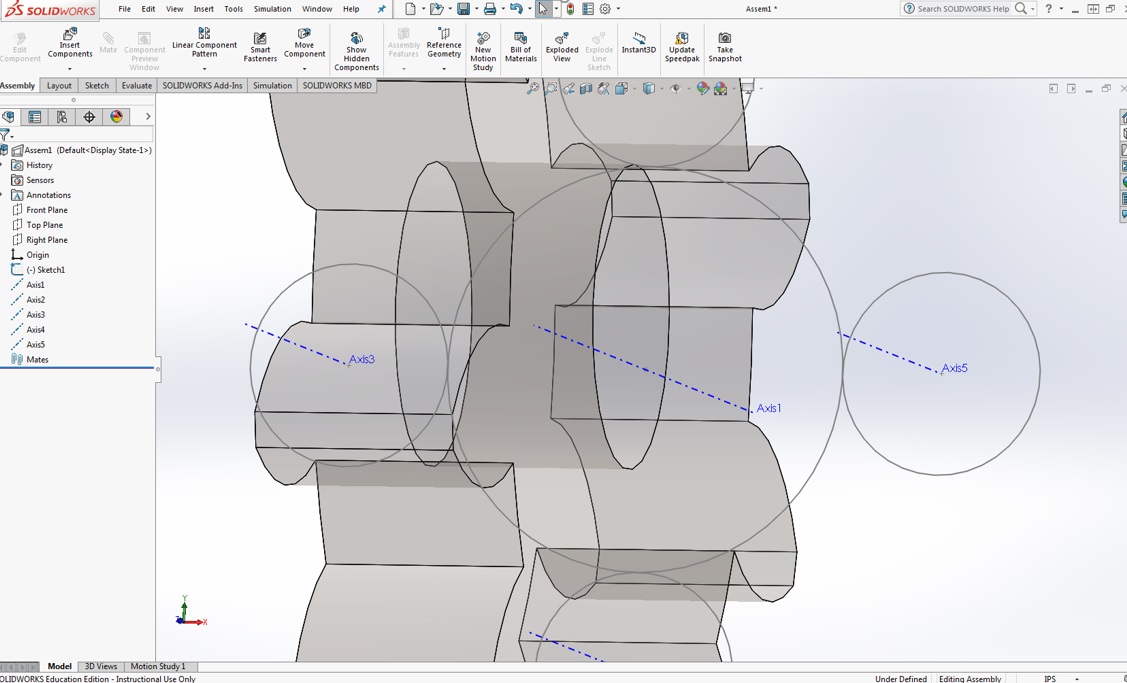Open the DisplayManager color wheel tab

point(116,116)
